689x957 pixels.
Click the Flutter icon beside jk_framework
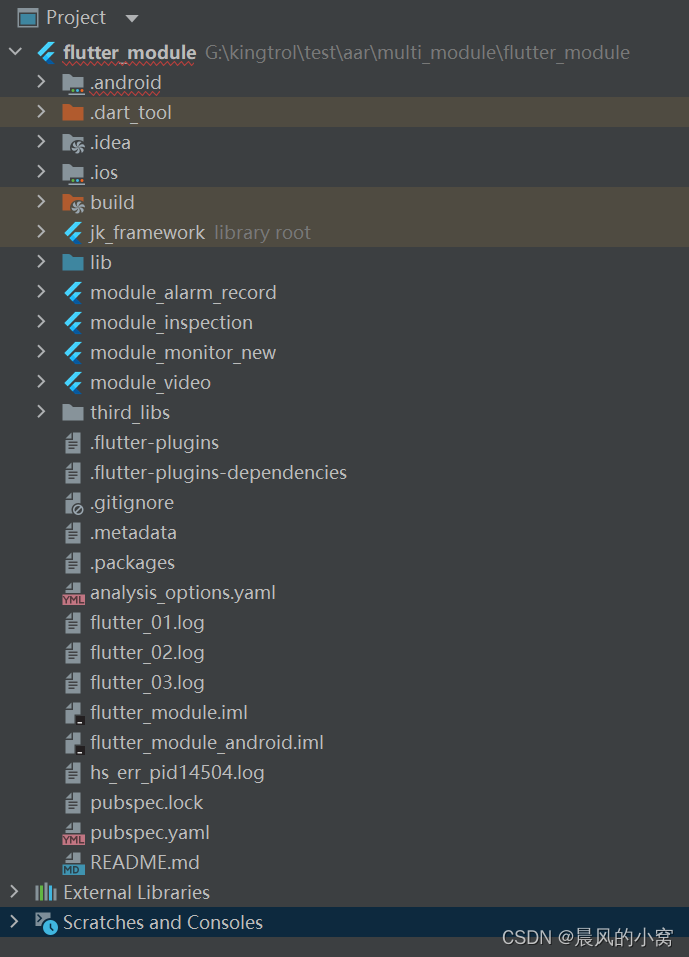(x=73, y=233)
